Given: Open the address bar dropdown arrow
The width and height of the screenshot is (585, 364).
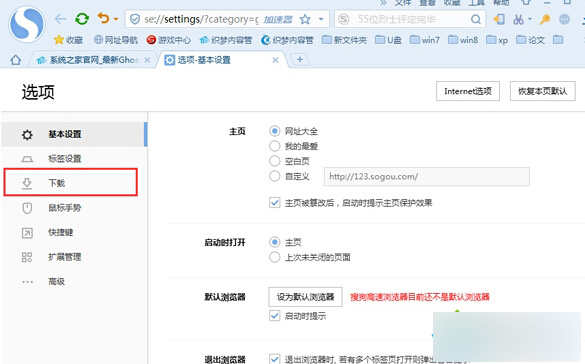Looking at the screenshot, I should 321,19.
